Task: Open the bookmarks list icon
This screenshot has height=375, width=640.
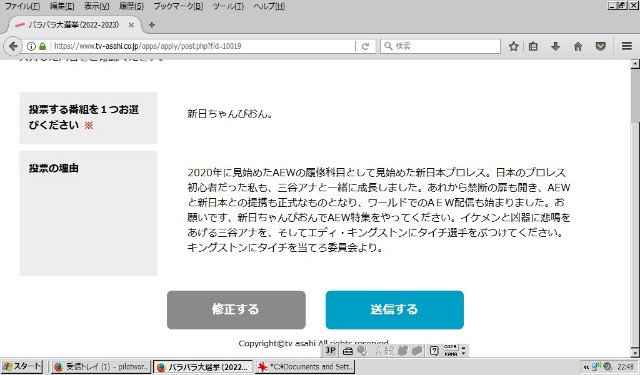Action: pyautogui.click(x=533, y=47)
